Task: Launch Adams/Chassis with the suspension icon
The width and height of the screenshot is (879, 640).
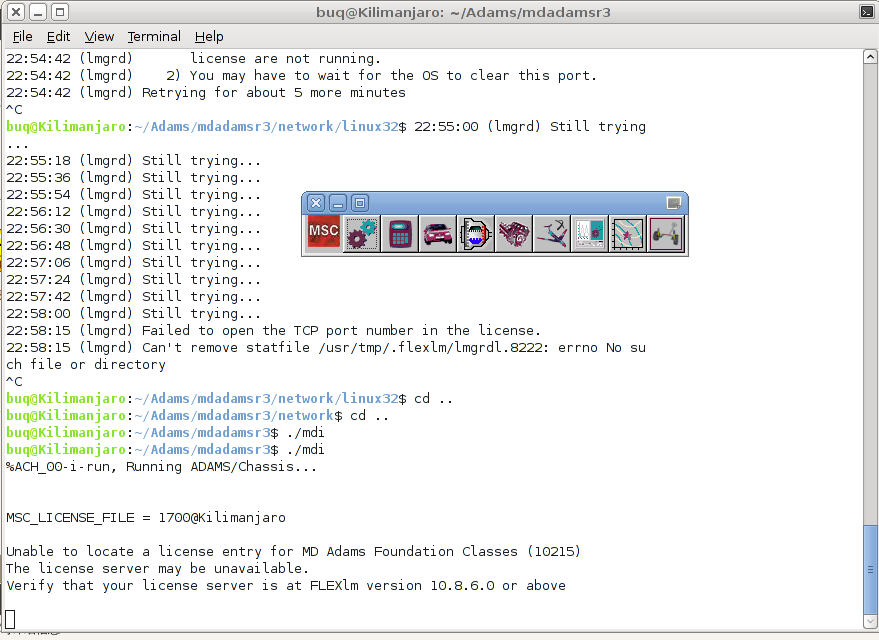Action: click(x=666, y=234)
